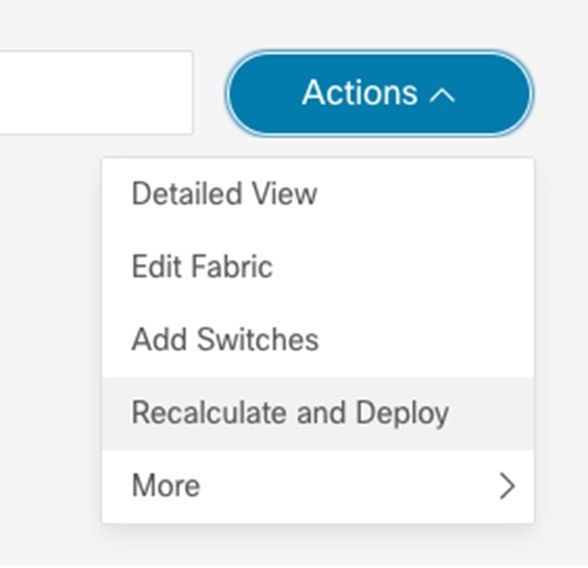Viewport: 588px width, 568px height.
Task: Open Detailed View of the fabric
Action: point(318,194)
